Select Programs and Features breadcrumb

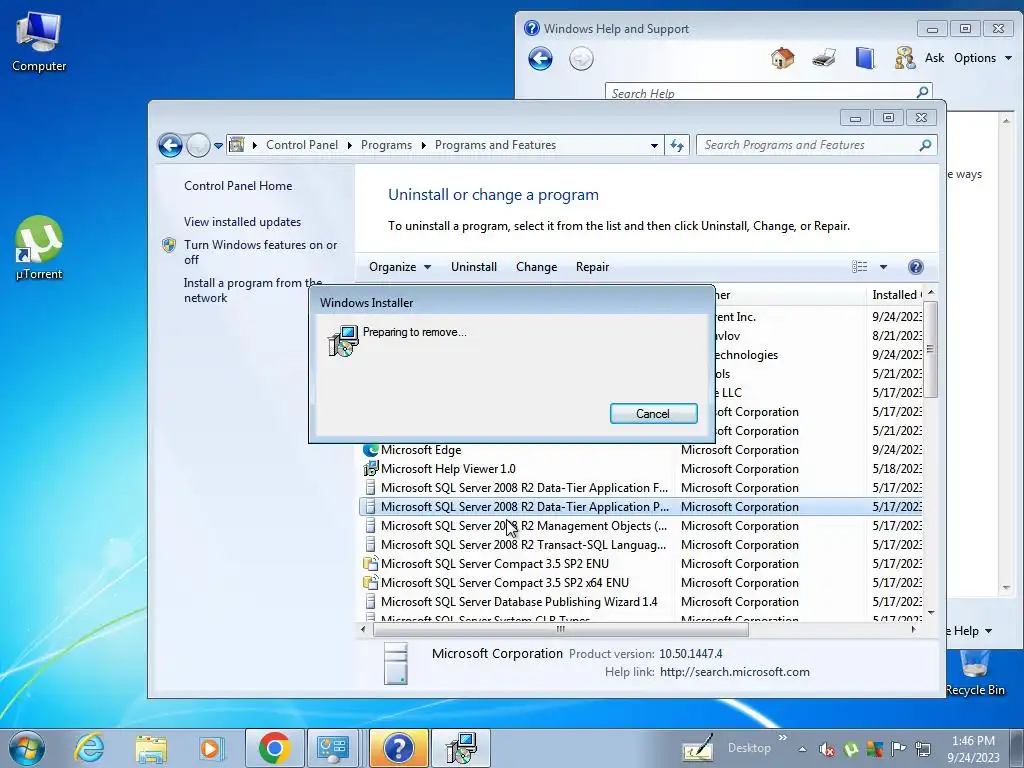[x=495, y=145]
